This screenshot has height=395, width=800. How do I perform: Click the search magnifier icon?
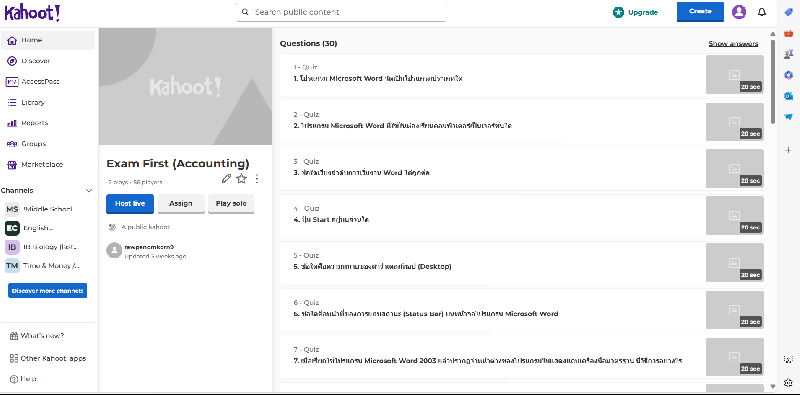point(245,12)
